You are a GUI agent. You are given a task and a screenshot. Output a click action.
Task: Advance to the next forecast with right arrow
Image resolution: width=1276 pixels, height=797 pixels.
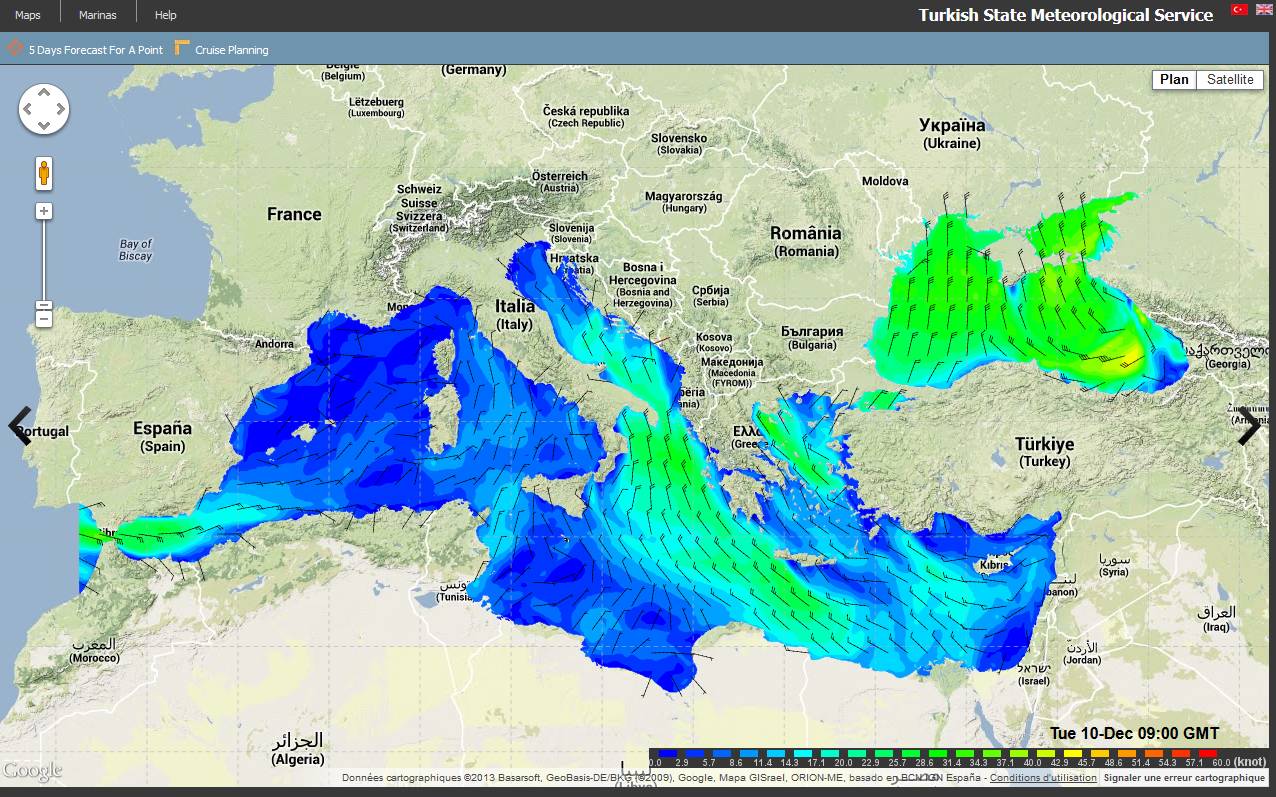1249,426
